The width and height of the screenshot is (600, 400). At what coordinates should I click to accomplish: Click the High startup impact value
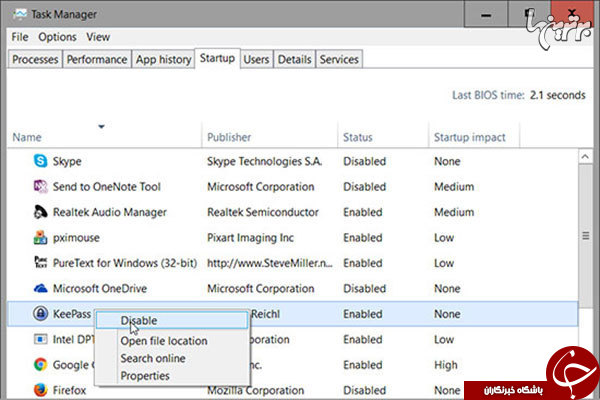click(445, 365)
